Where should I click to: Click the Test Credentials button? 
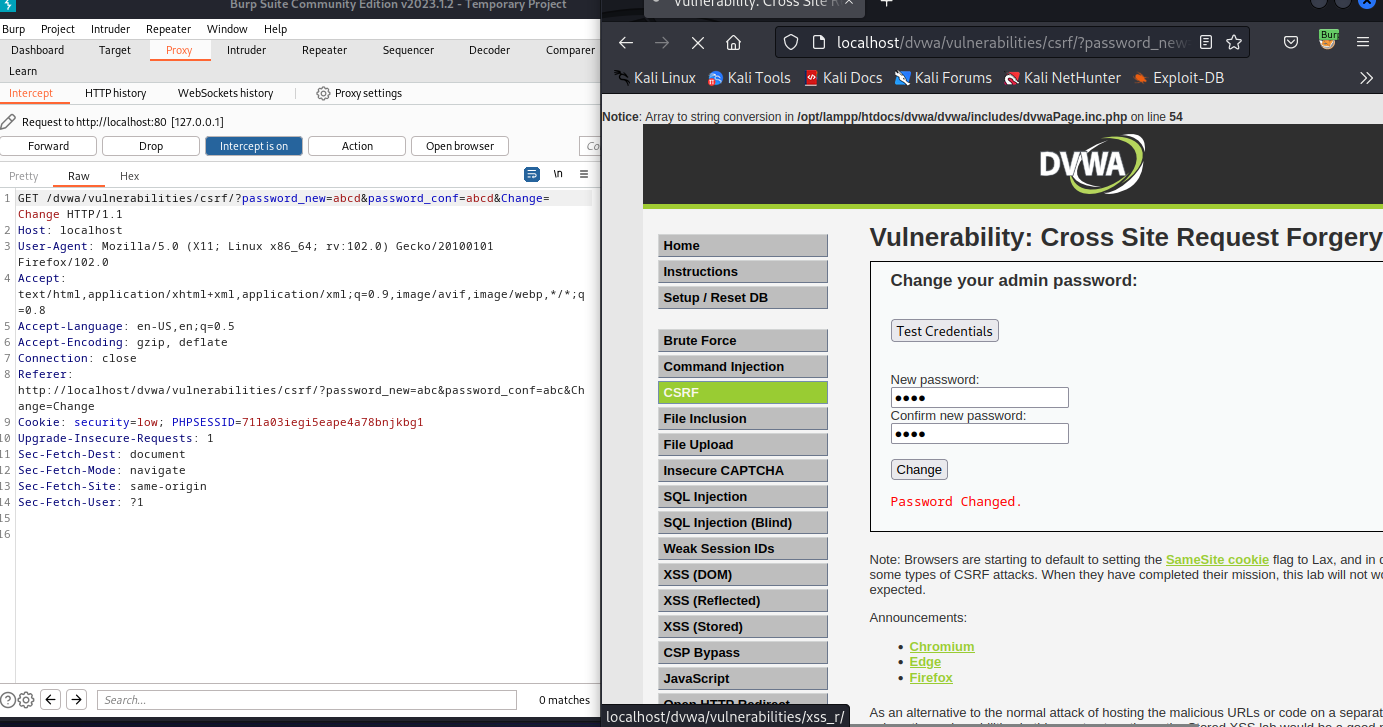(944, 331)
